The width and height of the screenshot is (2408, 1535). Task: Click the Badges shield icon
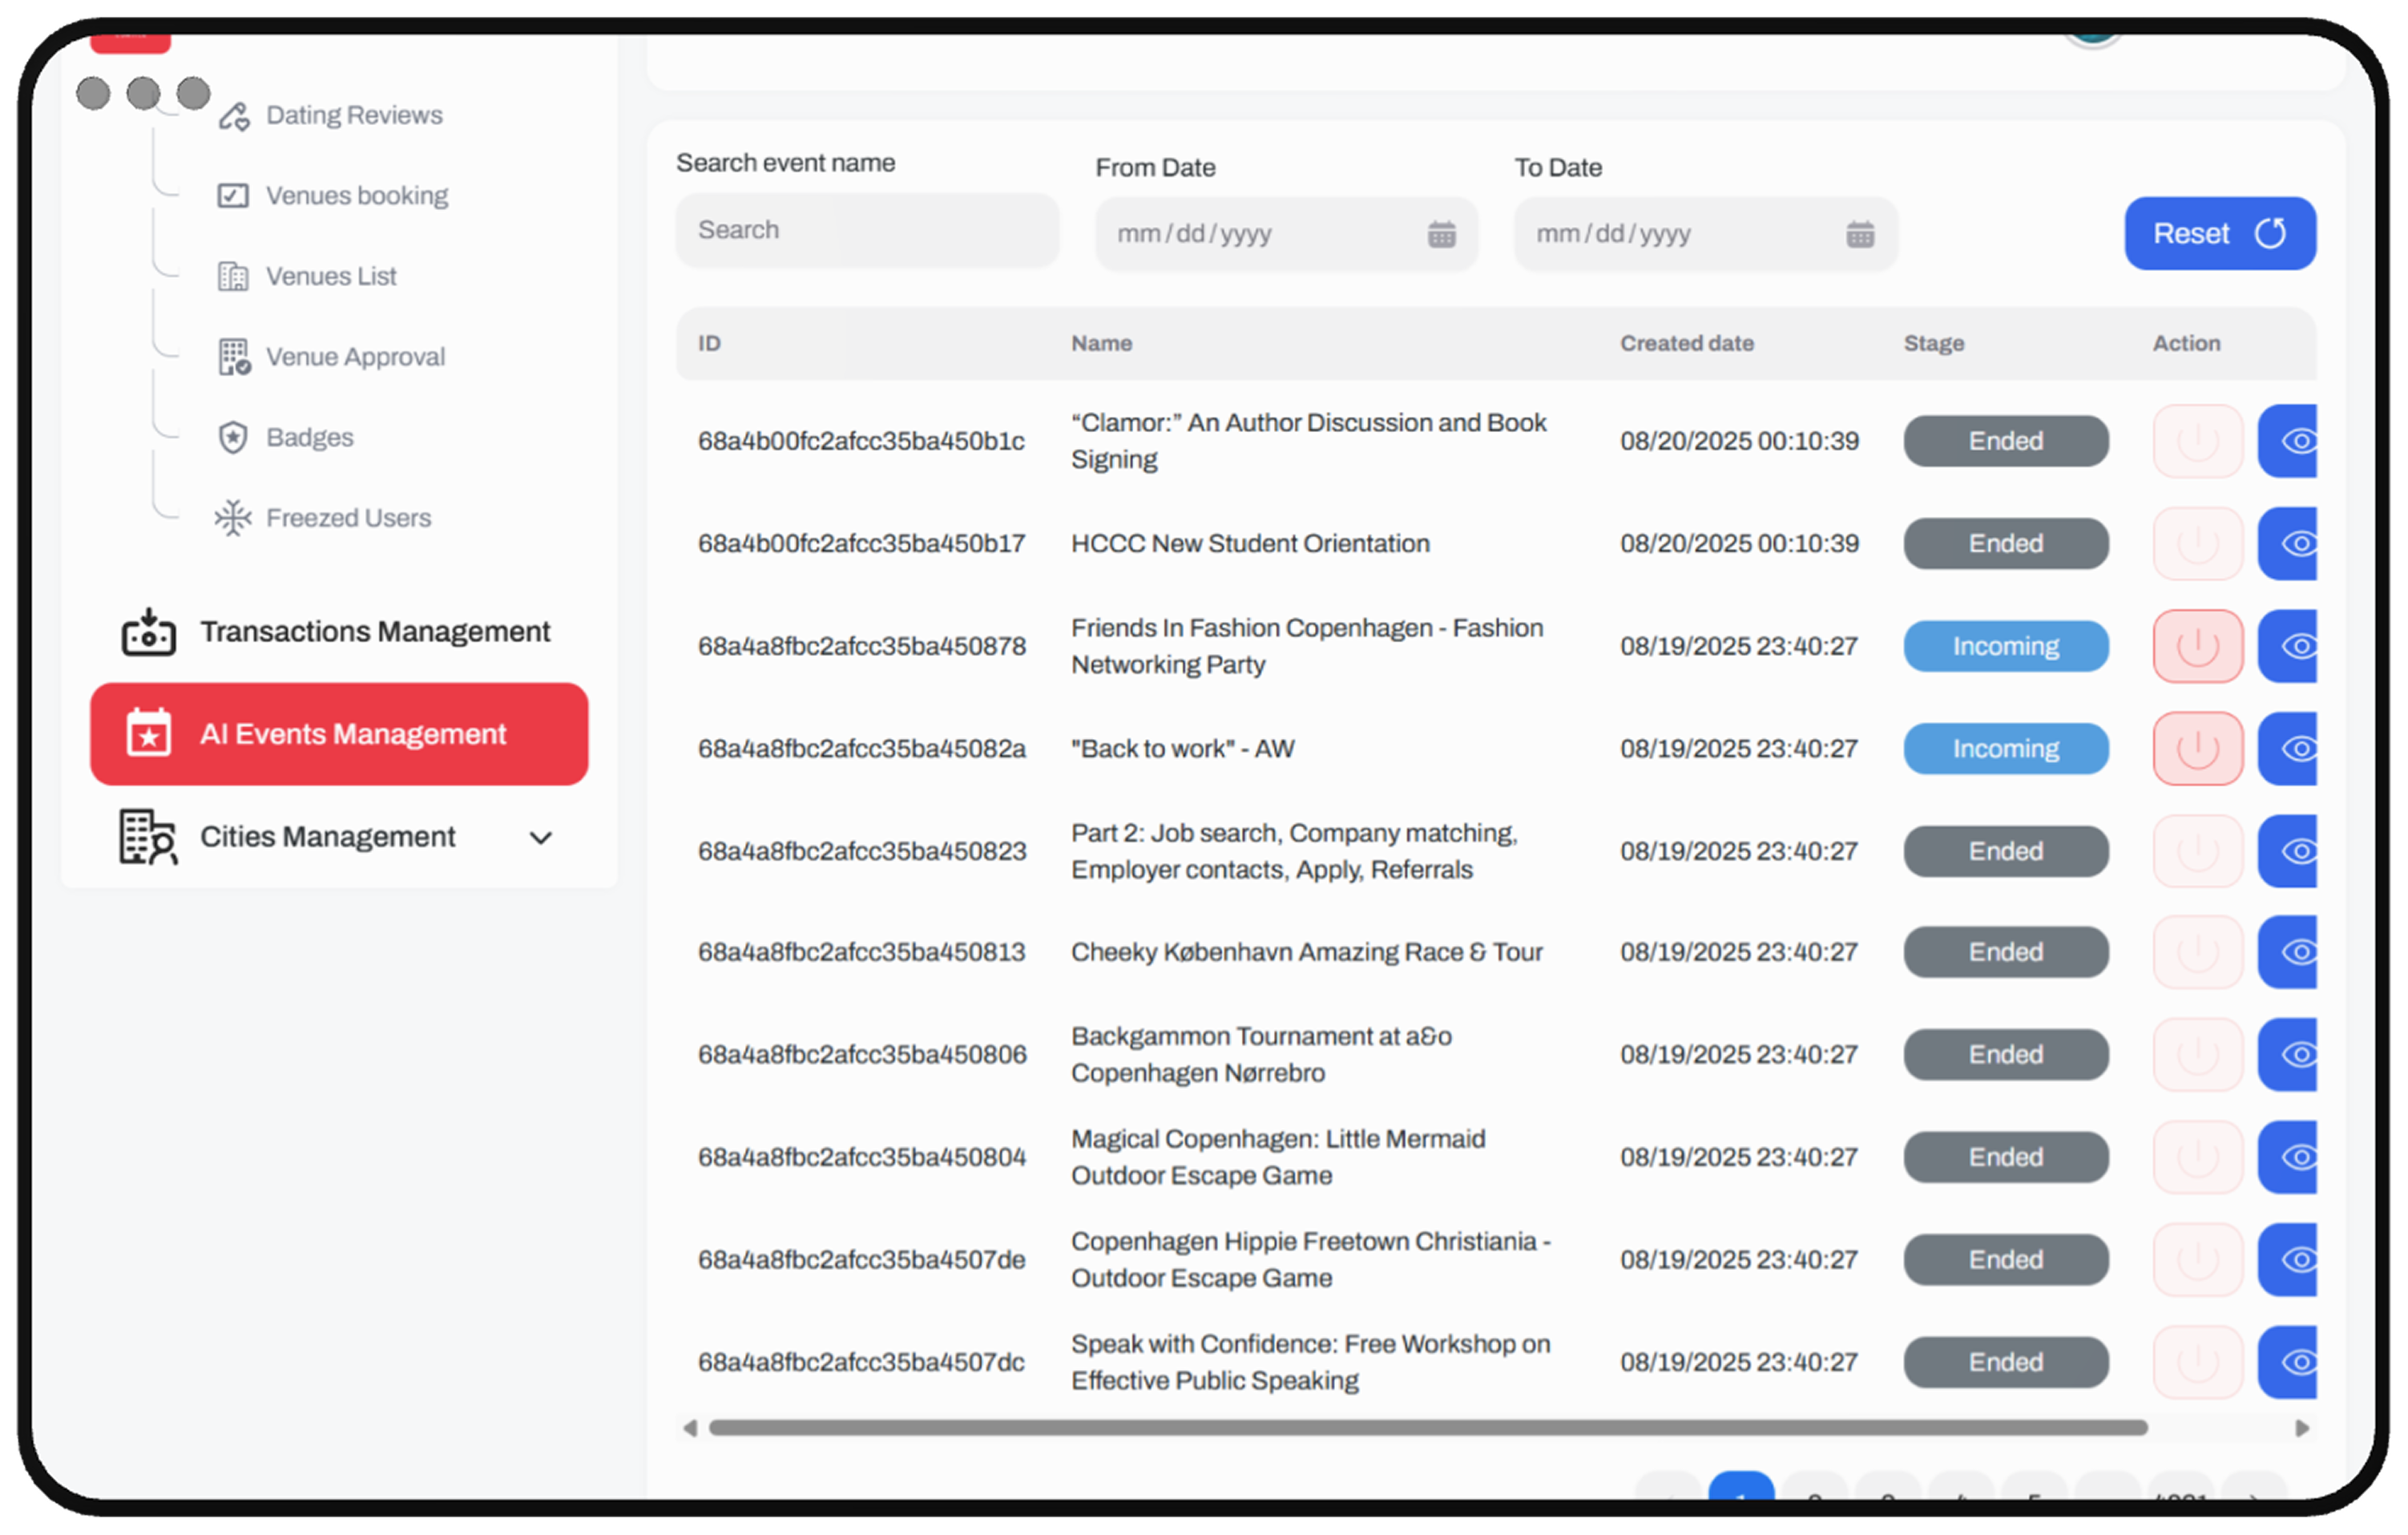tap(233, 437)
